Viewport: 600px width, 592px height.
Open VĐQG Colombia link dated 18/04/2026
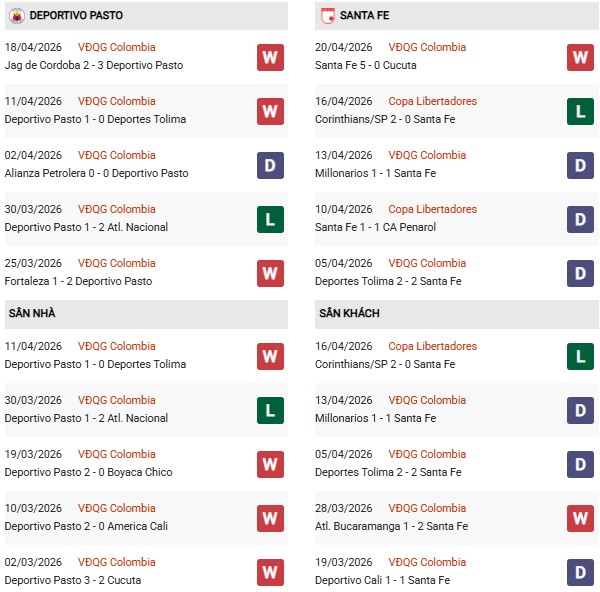[x=117, y=48]
